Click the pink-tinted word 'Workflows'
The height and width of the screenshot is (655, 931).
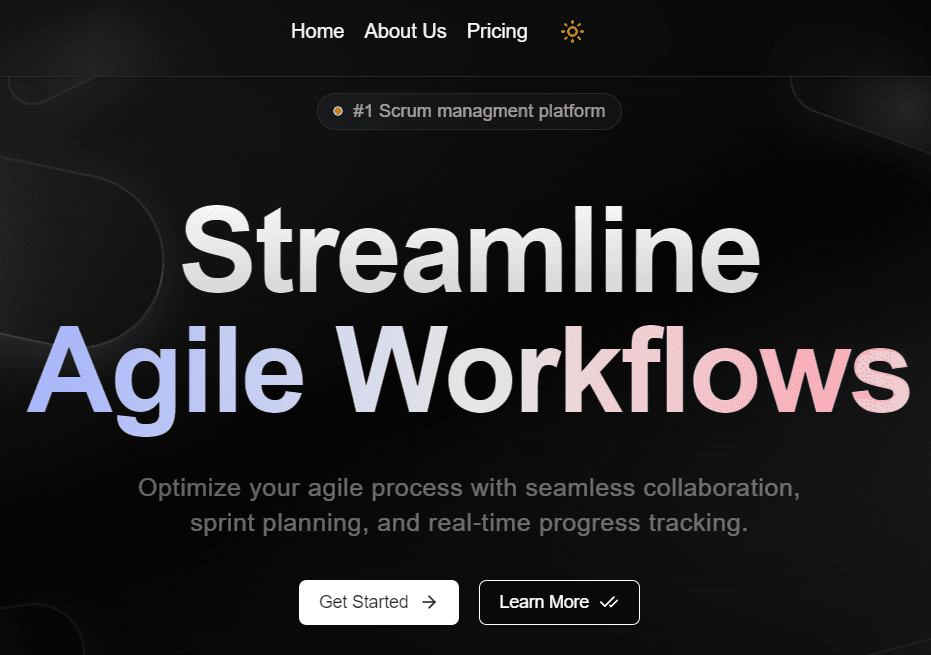click(622, 371)
